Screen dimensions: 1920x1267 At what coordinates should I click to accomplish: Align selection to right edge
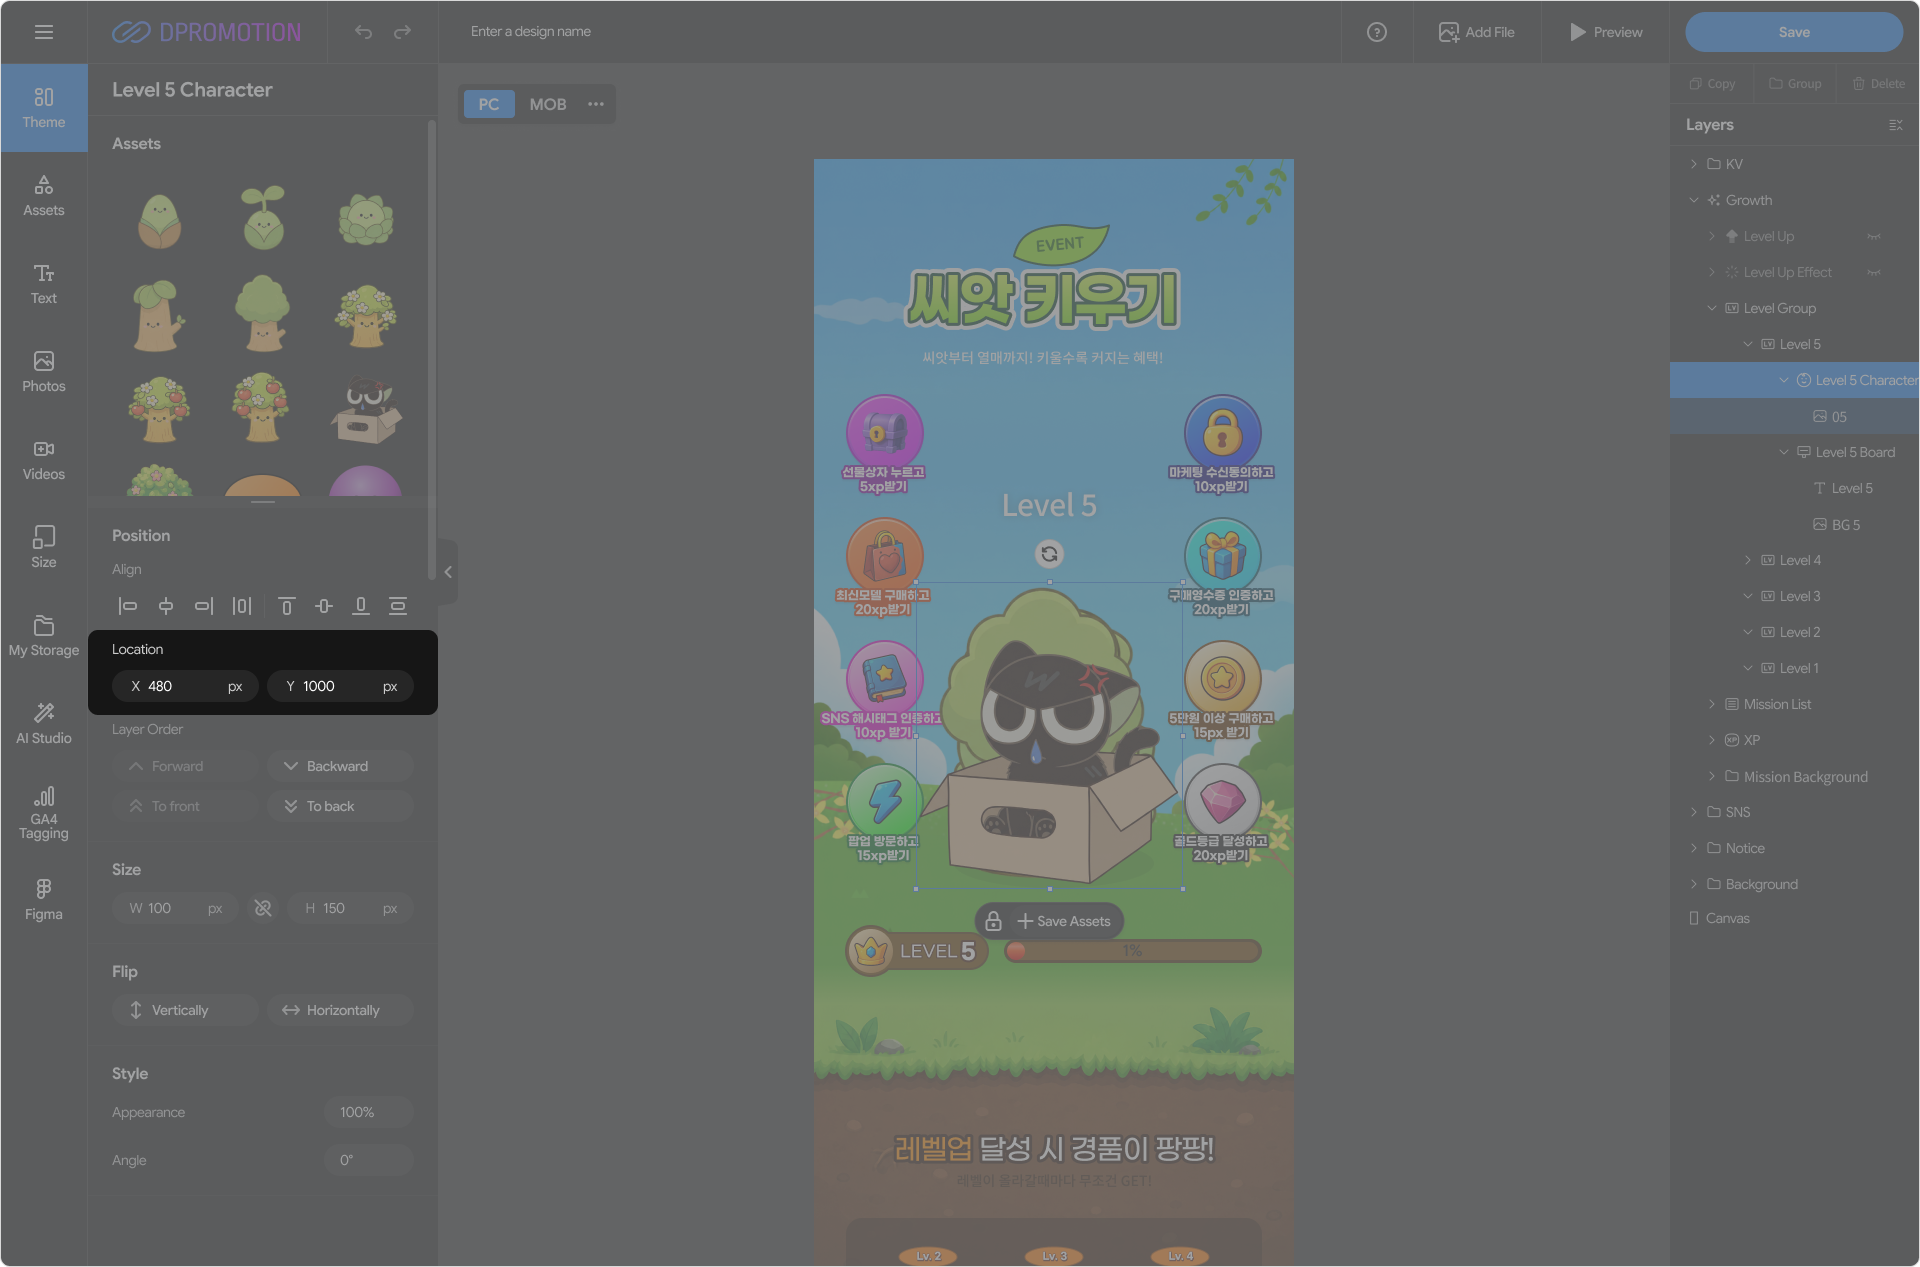tap(204, 606)
